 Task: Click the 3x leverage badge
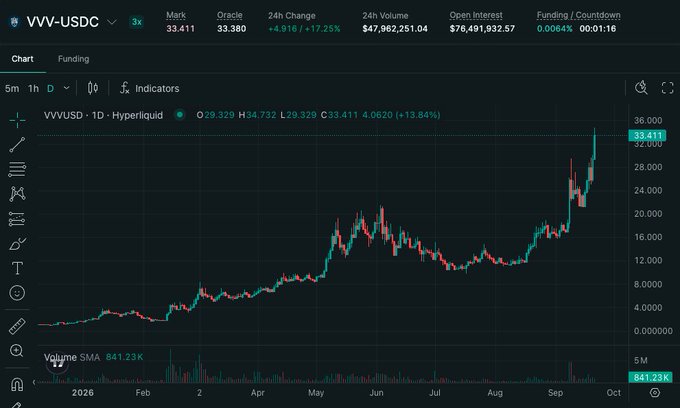coord(137,22)
